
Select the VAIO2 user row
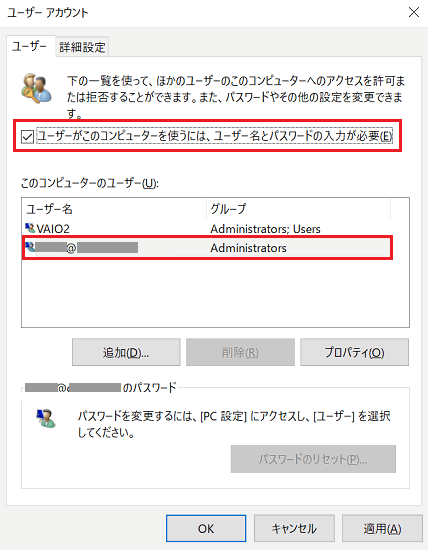click(x=207, y=229)
